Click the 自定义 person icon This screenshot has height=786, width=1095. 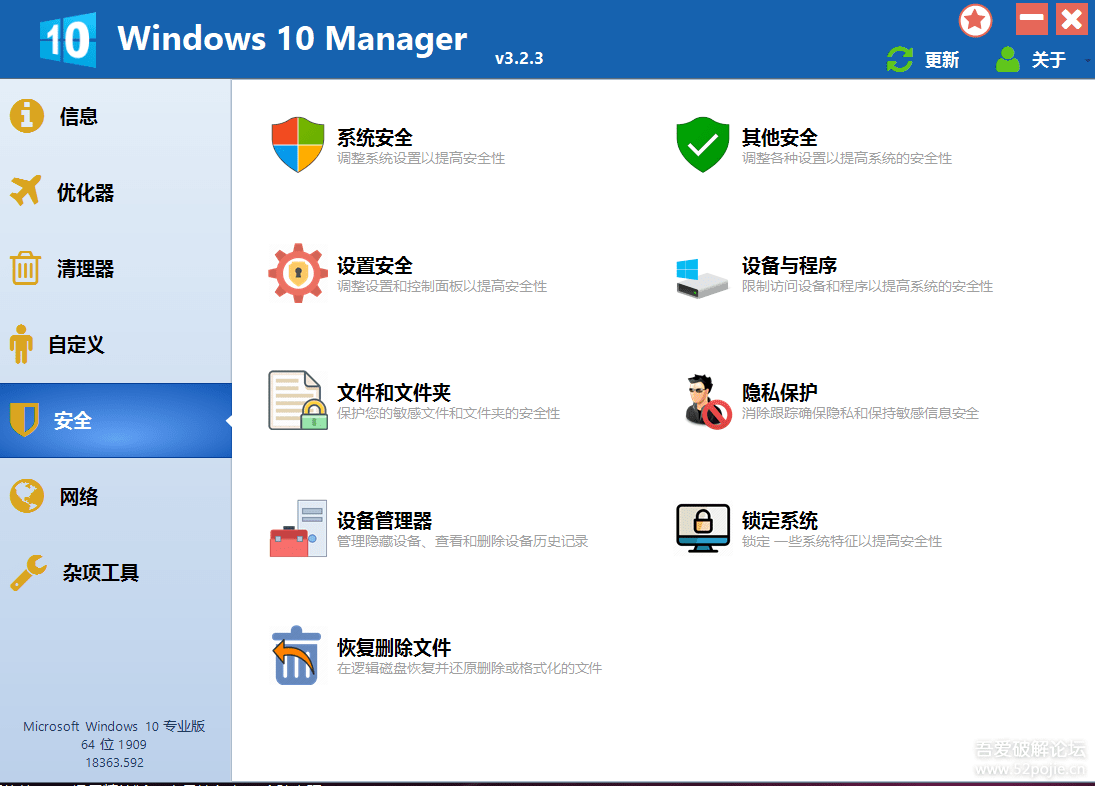click(21, 344)
